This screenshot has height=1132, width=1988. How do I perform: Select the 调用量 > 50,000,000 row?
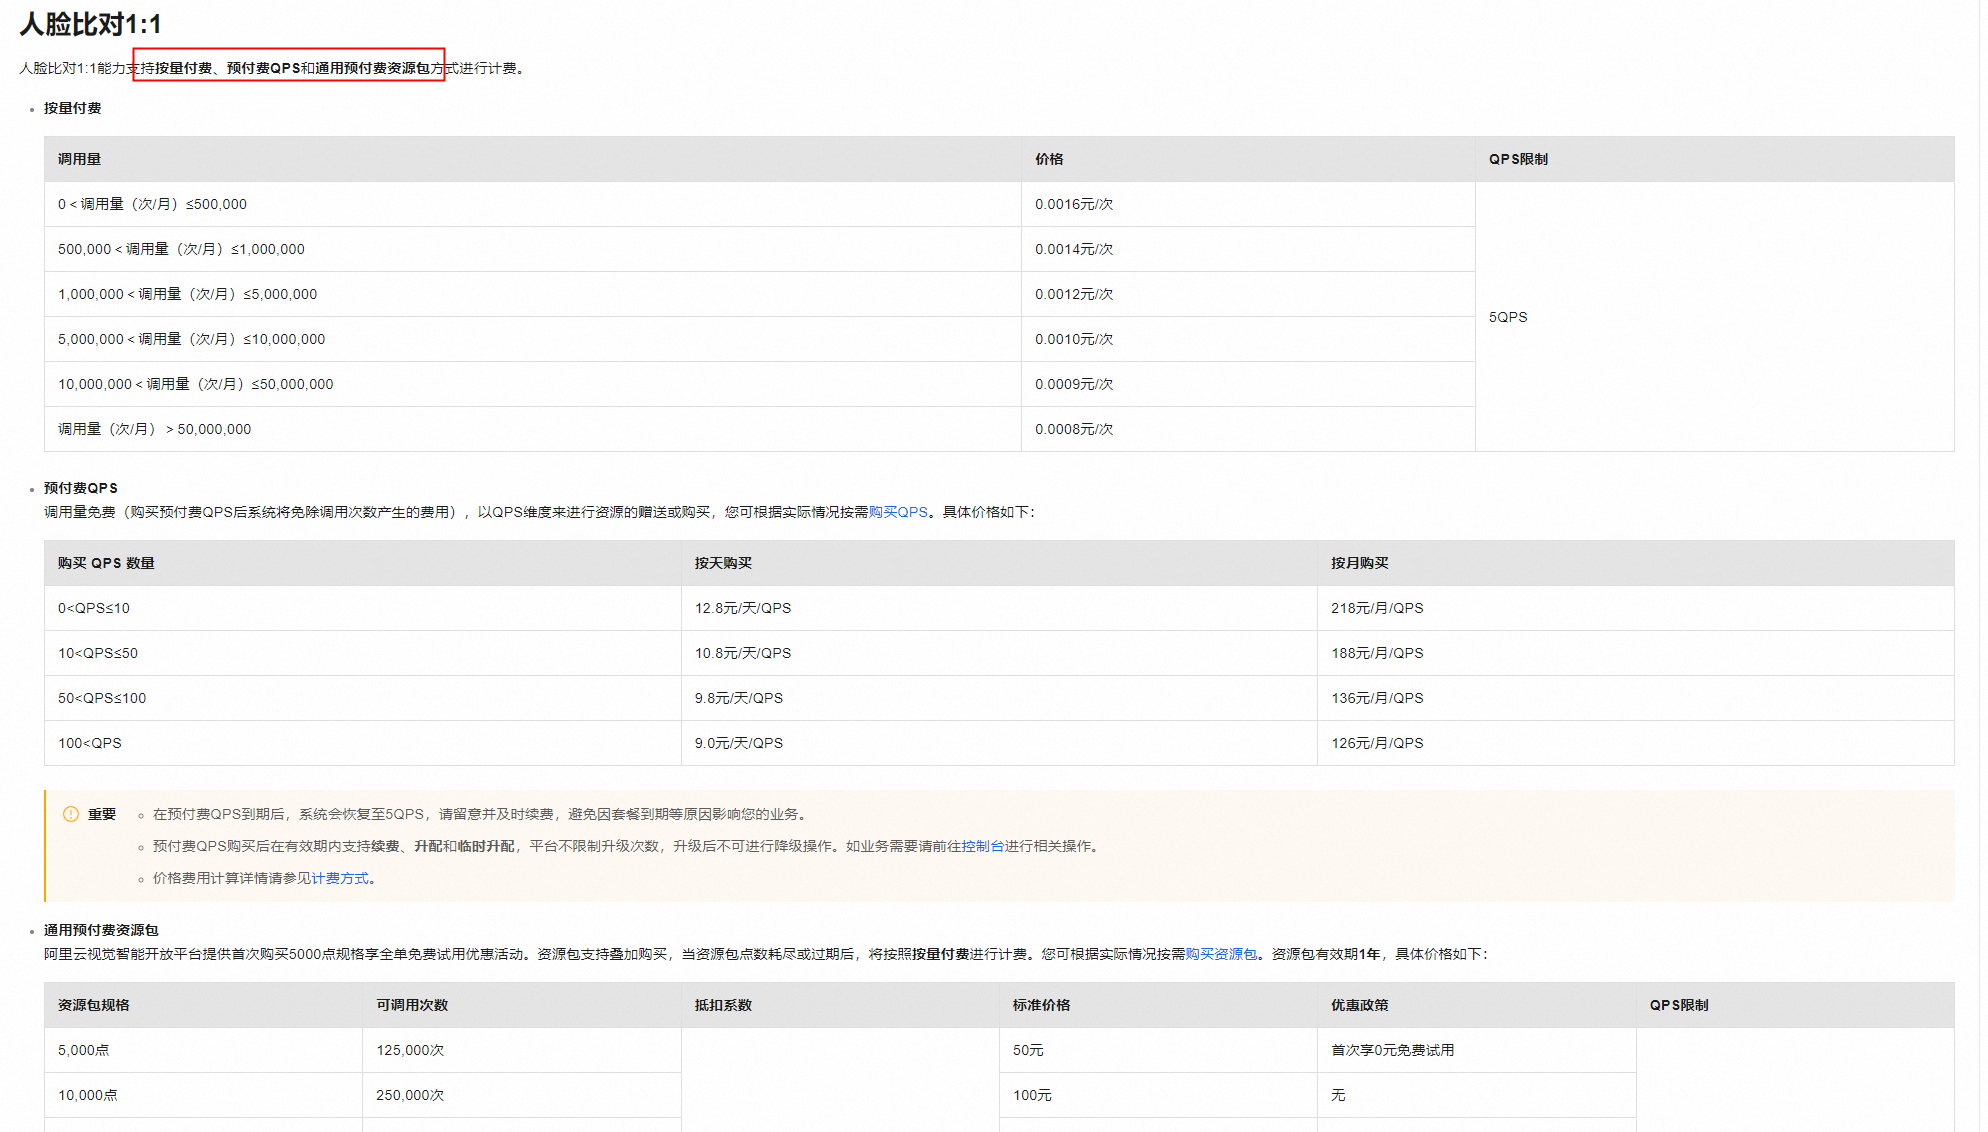coord(533,429)
